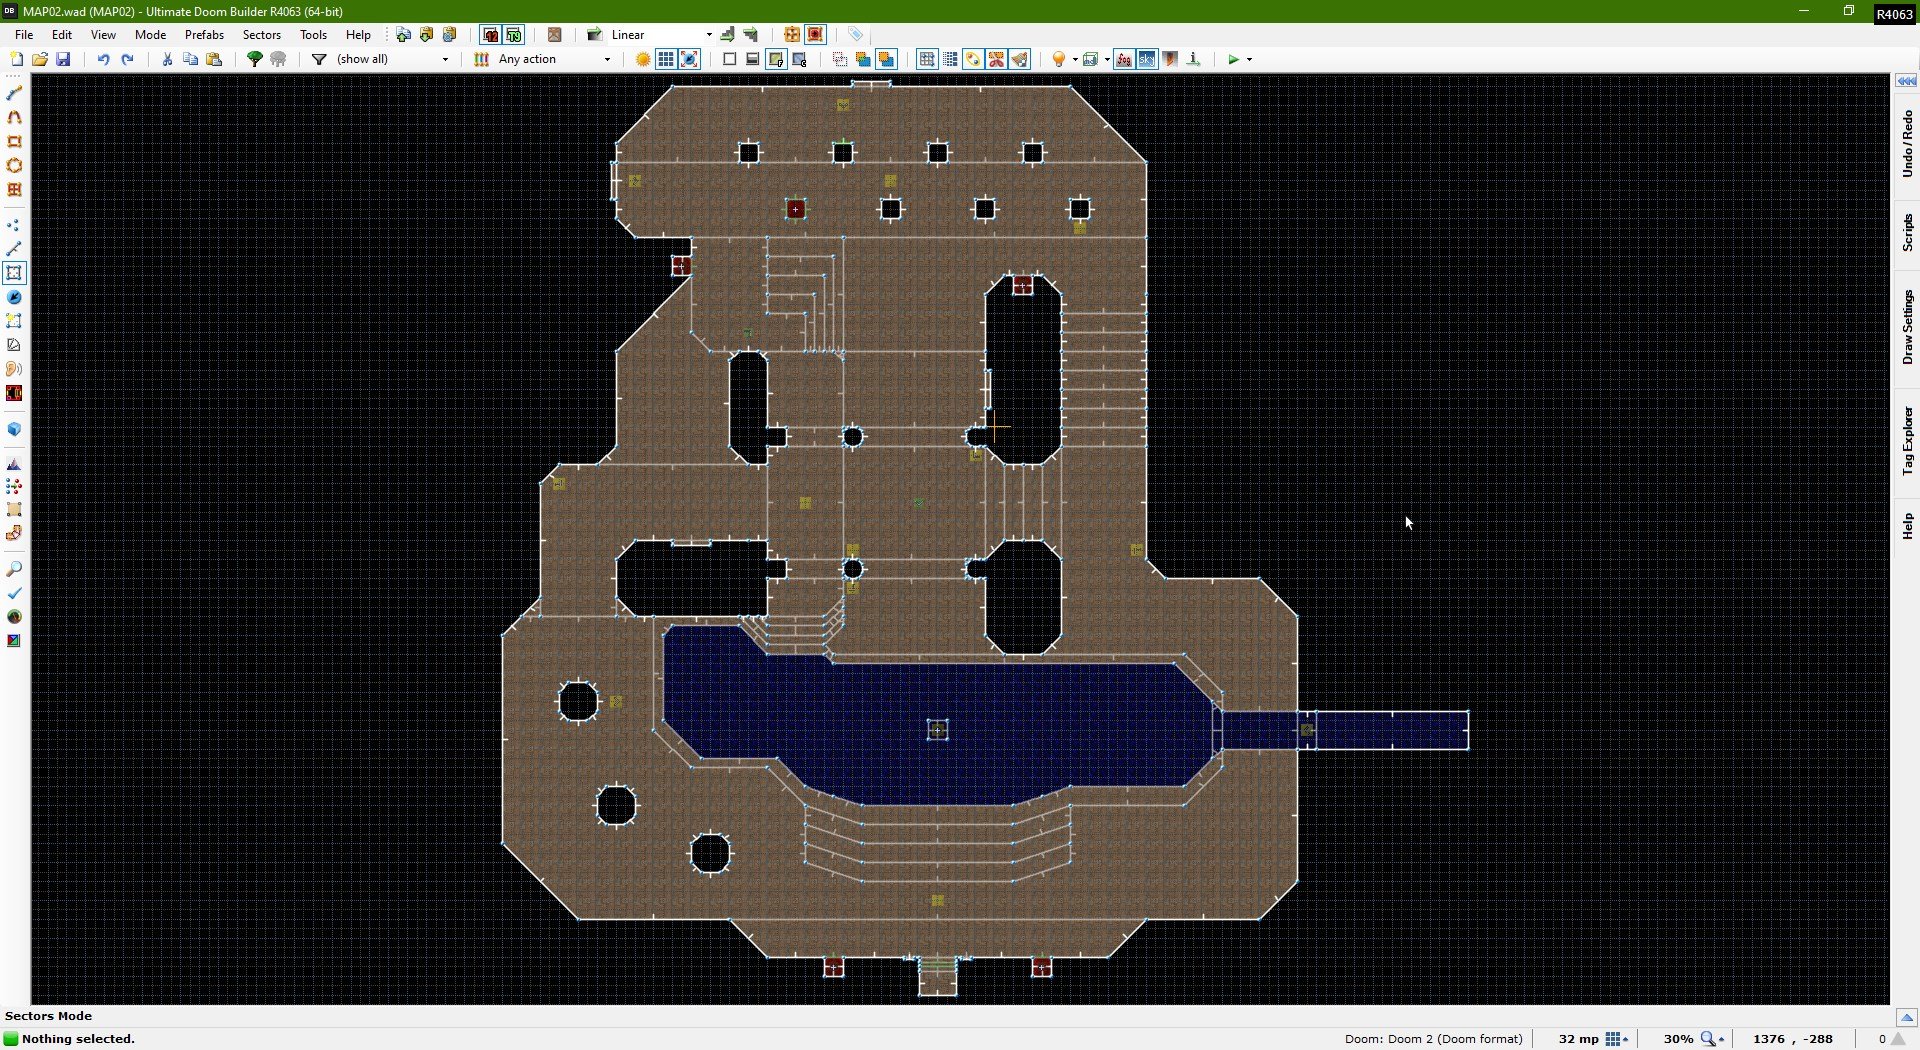Click the New Map icon
Viewport: 1920px width, 1050px height.
(x=16, y=59)
